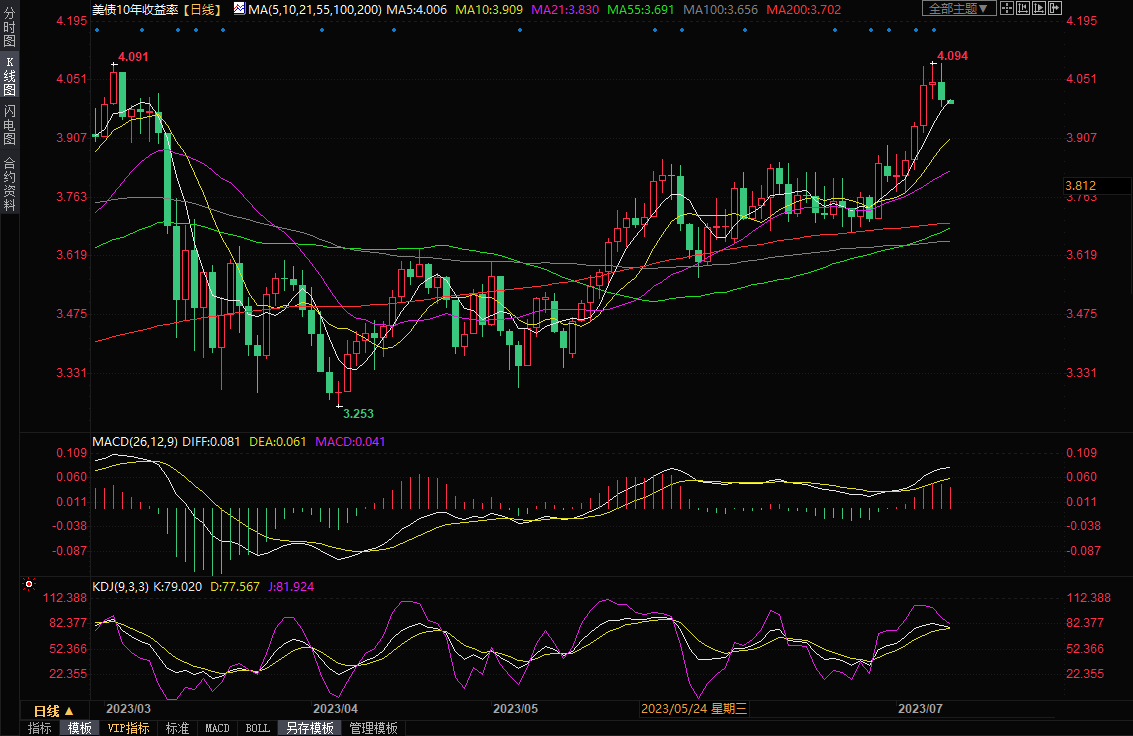Click the 3.253 low price marker
The width and height of the screenshot is (1133, 736).
(x=358, y=412)
